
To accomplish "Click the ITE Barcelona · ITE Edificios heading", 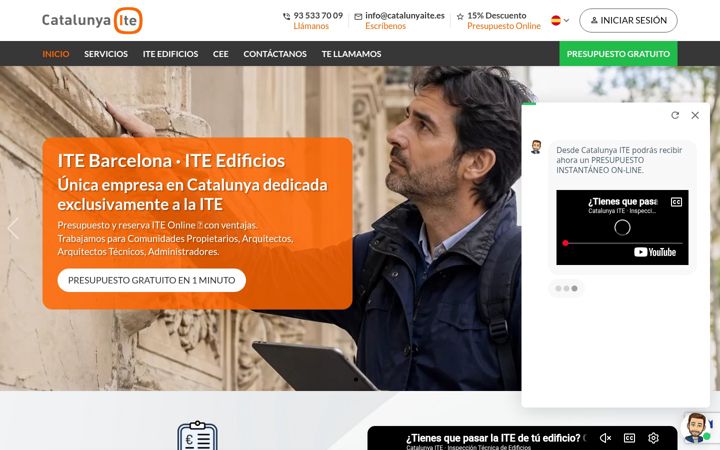I will click(x=171, y=161).
